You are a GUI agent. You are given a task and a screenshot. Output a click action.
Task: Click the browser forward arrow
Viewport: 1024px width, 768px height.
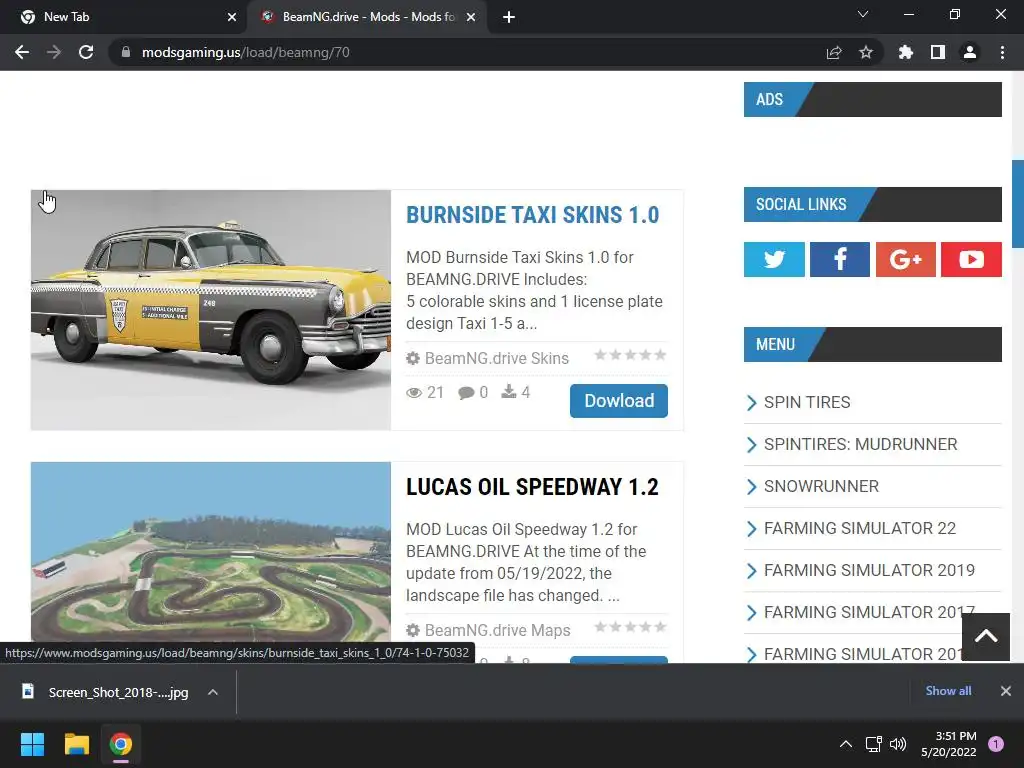pyautogui.click(x=54, y=52)
